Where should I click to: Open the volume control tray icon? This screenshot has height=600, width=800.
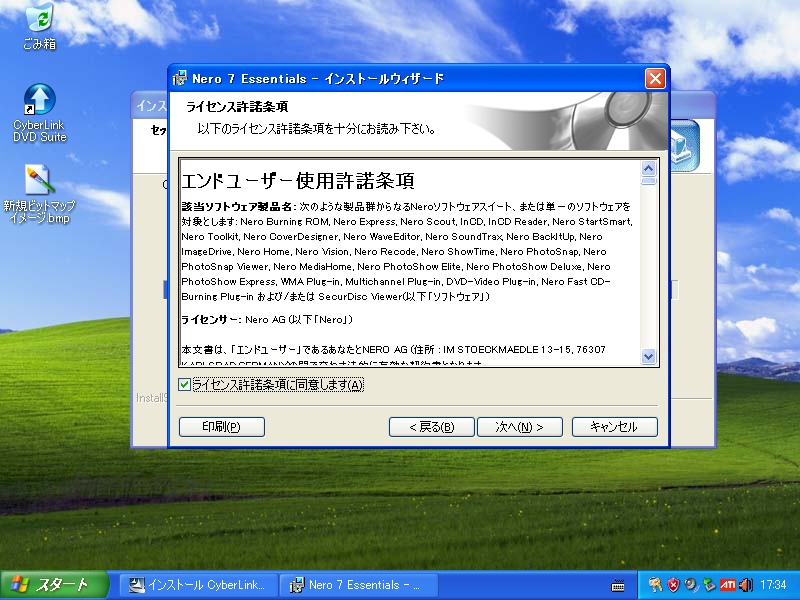pyautogui.click(x=746, y=585)
